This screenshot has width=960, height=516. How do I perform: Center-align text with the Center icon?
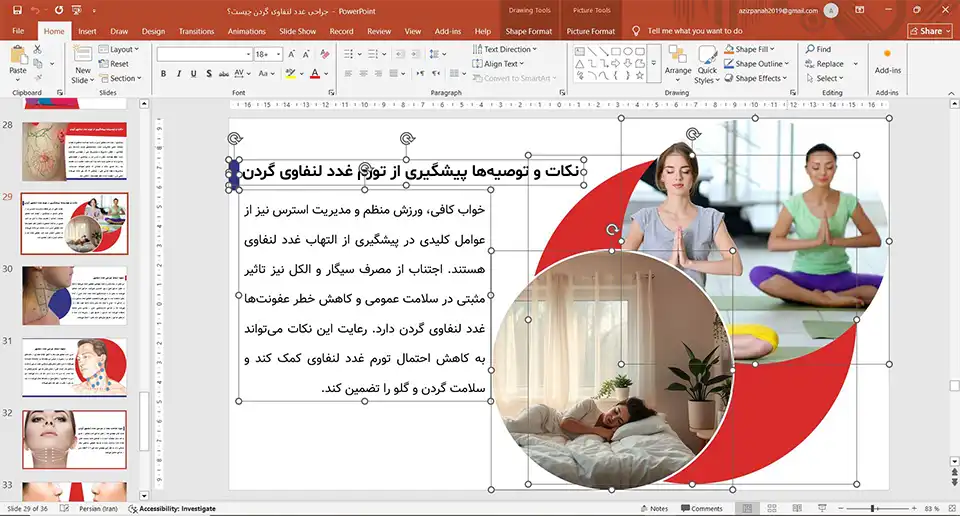(363, 73)
